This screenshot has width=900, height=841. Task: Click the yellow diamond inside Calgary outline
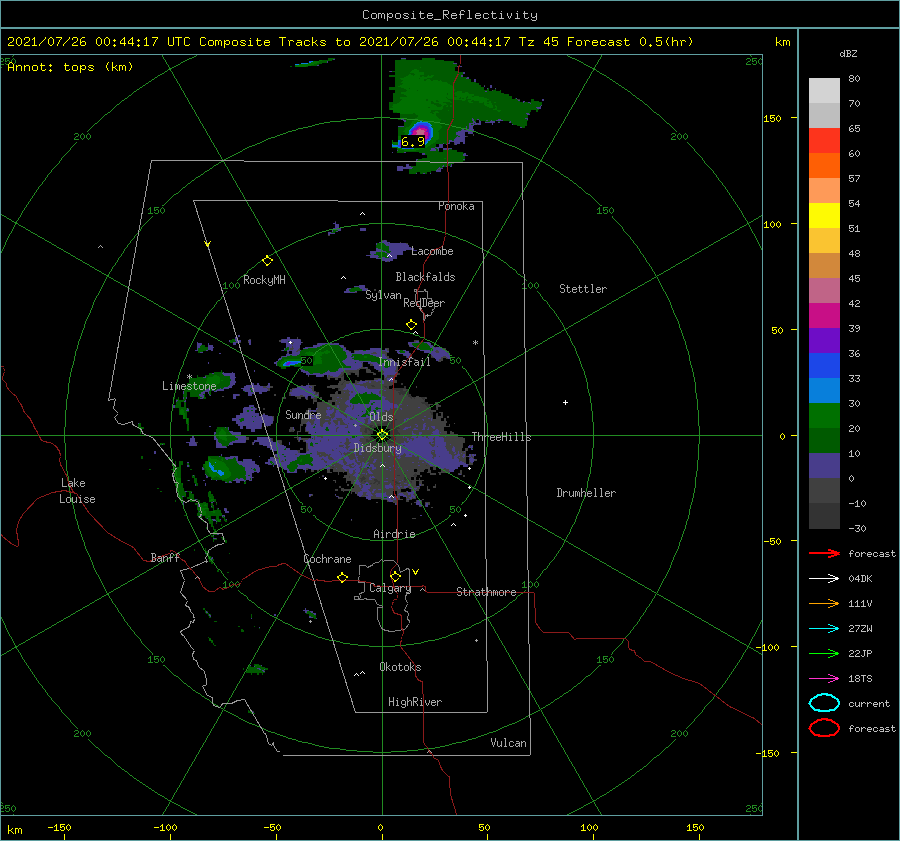click(x=395, y=576)
